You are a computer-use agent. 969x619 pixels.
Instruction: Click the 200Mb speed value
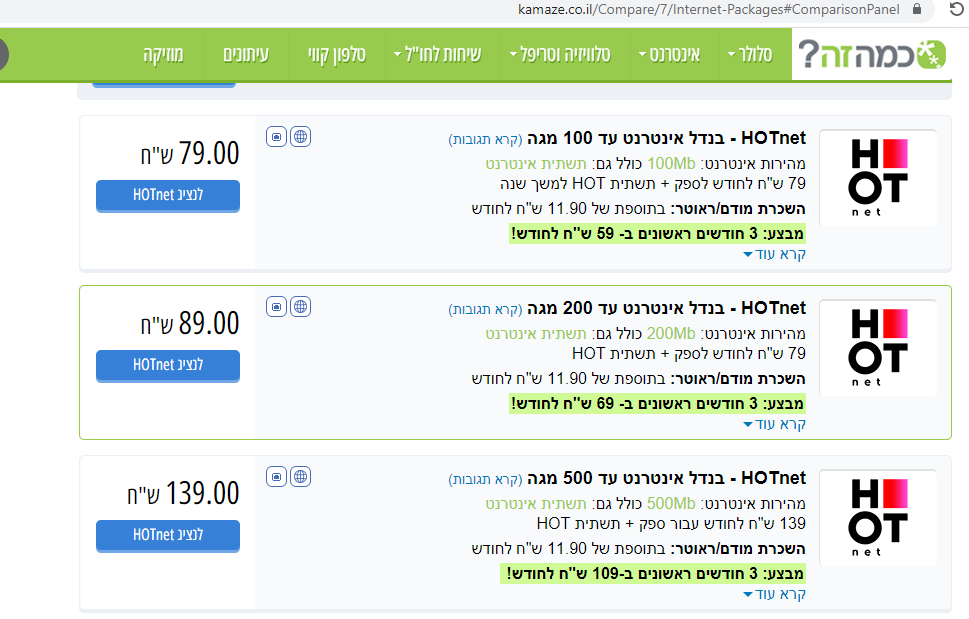[x=671, y=334]
